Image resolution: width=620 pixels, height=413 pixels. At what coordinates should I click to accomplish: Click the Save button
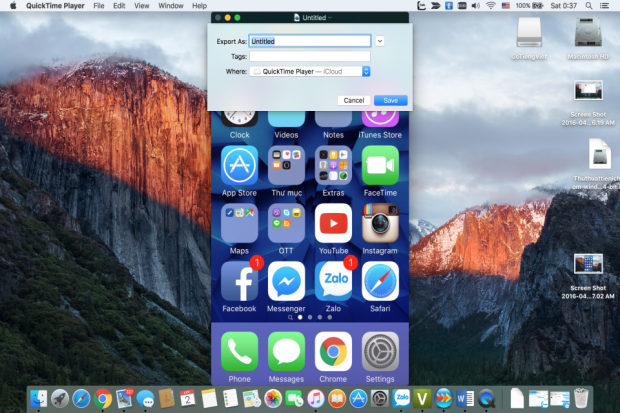[389, 100]
